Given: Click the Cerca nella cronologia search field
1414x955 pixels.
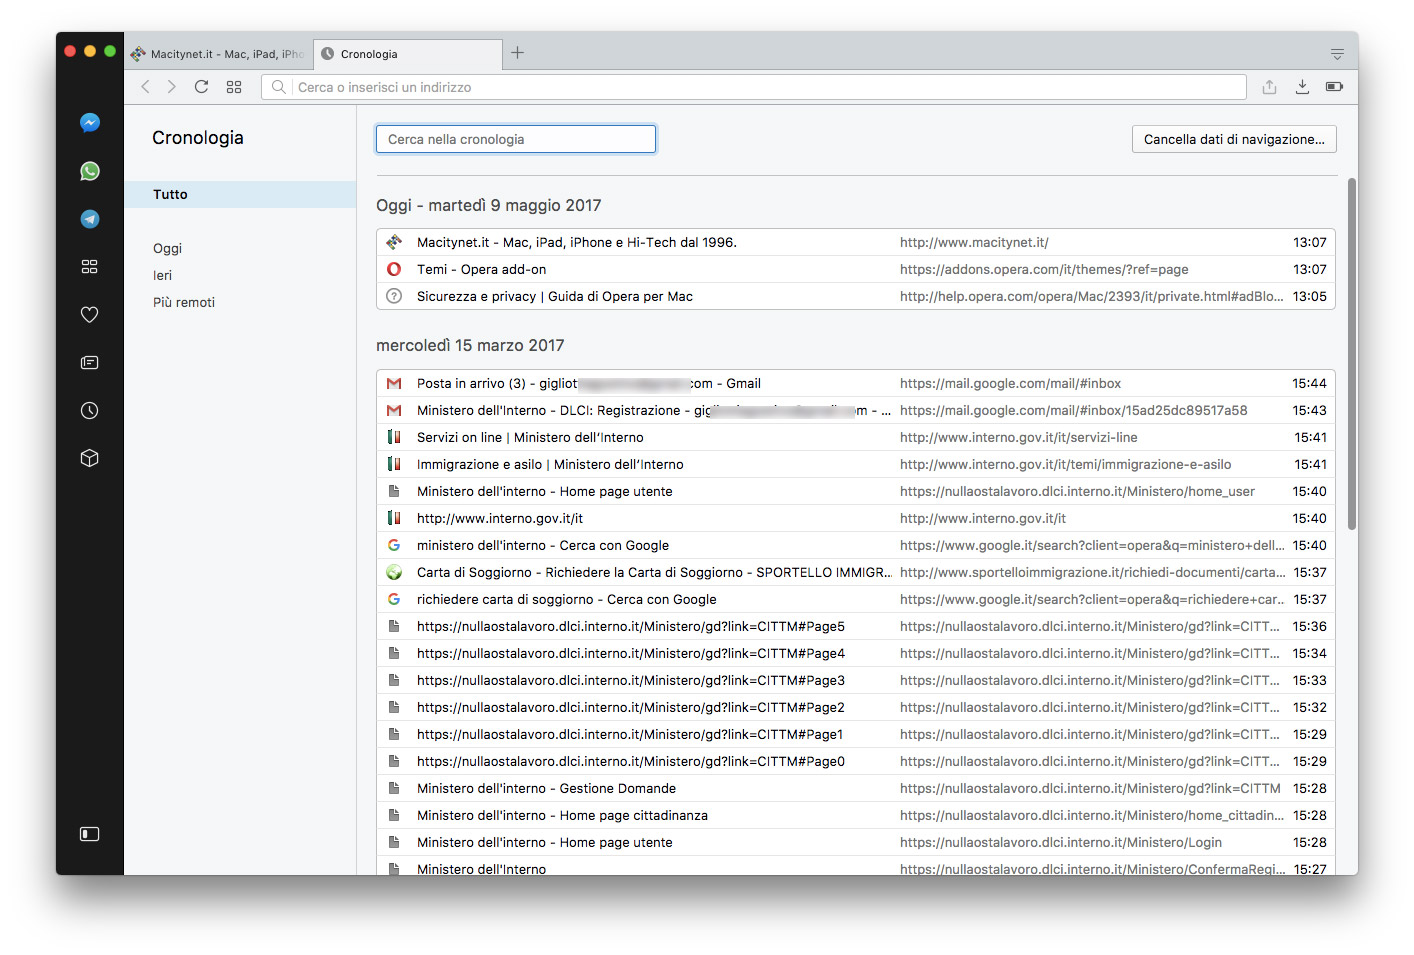Looking at the screenshot, I should 515,139.
